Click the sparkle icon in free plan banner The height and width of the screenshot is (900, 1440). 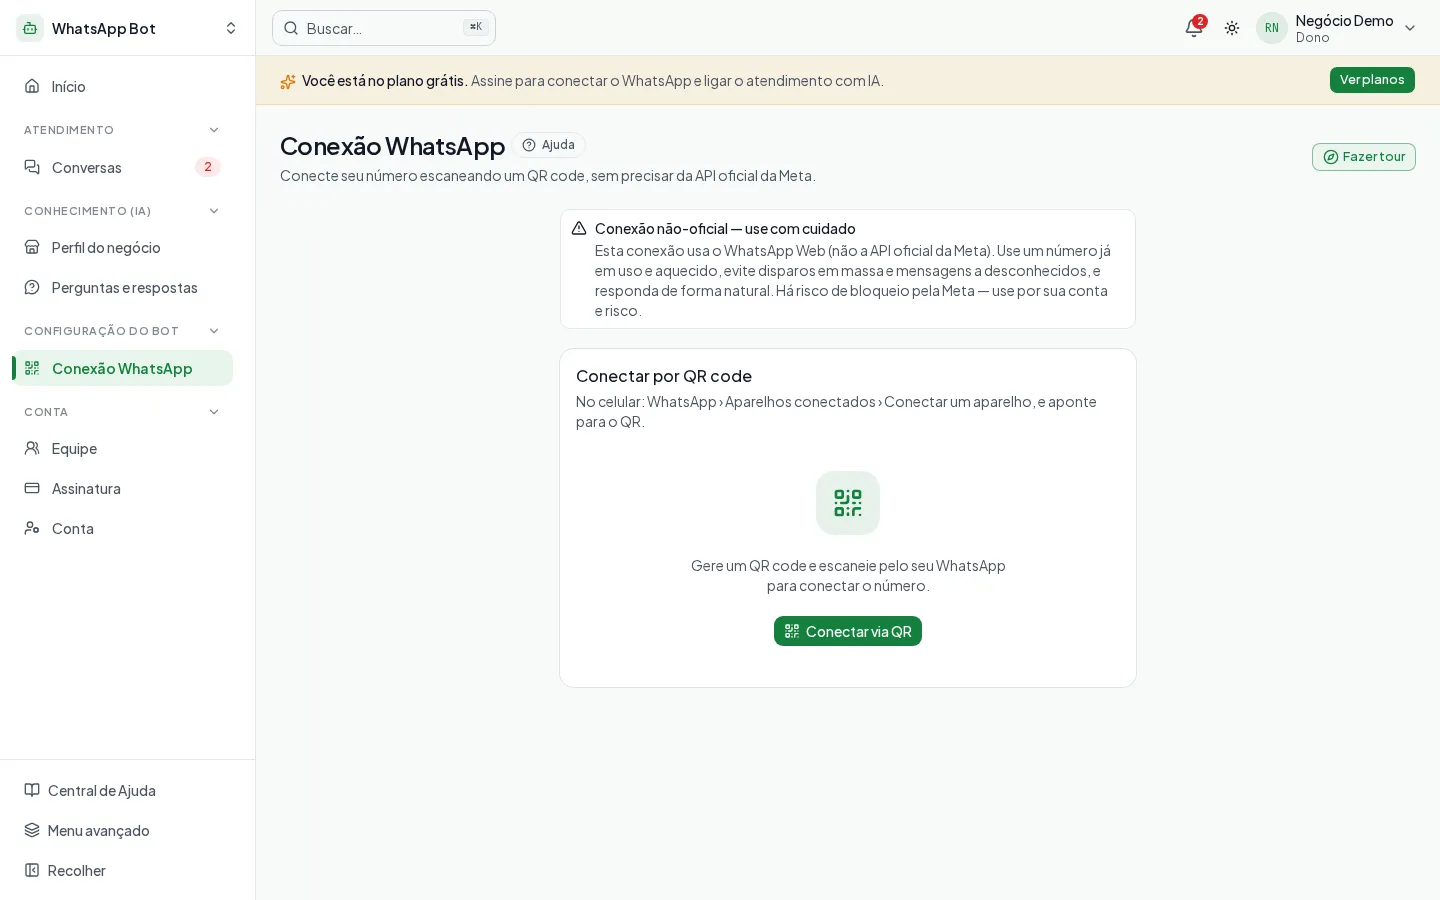pyautogui.click(x=288, y=81)
